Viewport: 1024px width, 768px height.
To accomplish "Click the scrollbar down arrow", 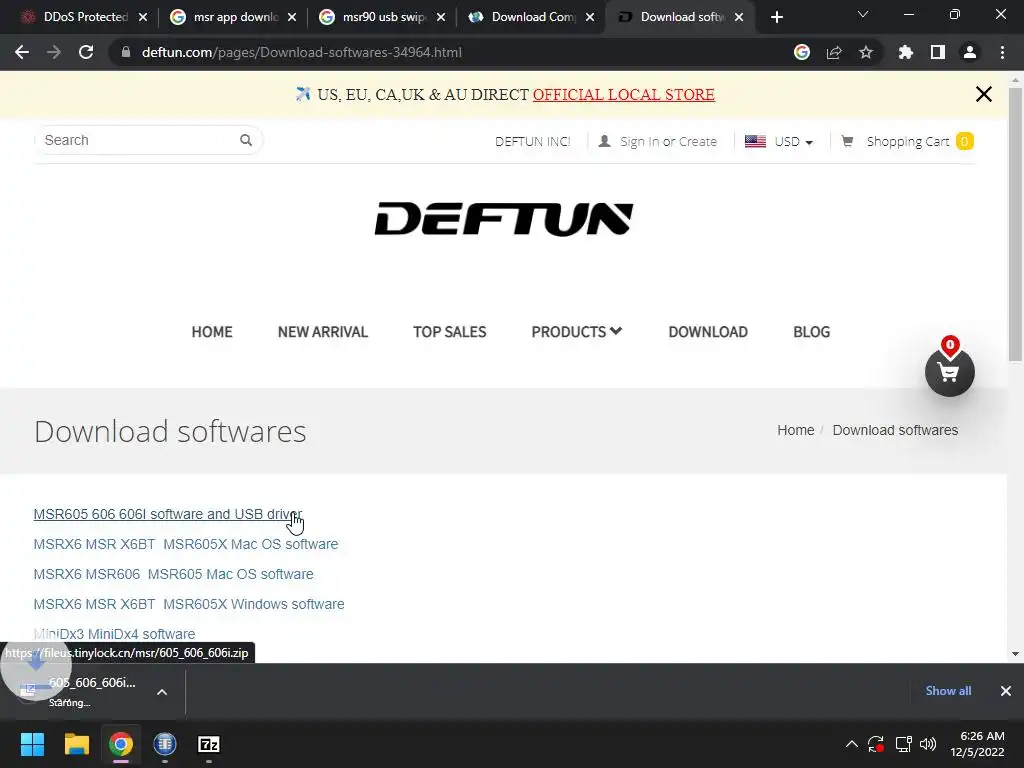I will 1016,654.
